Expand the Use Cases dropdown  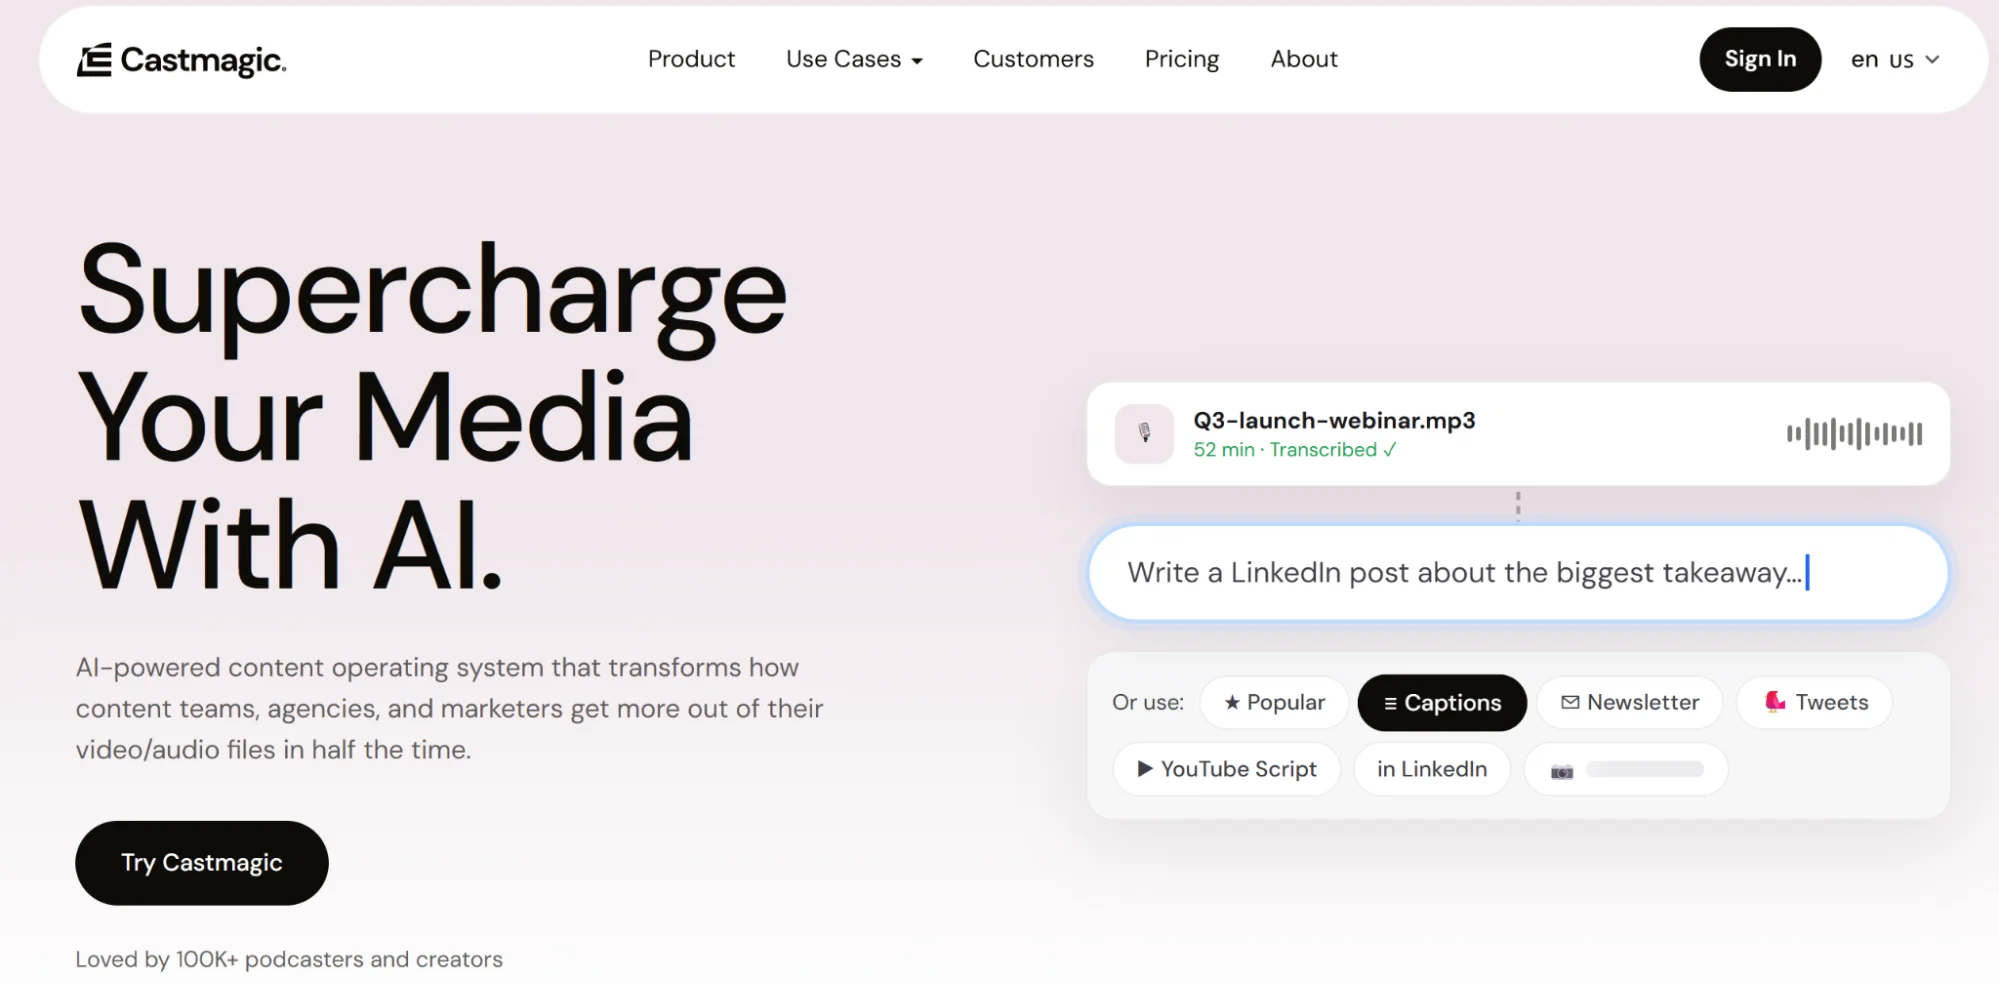click(x=854, y=59)
